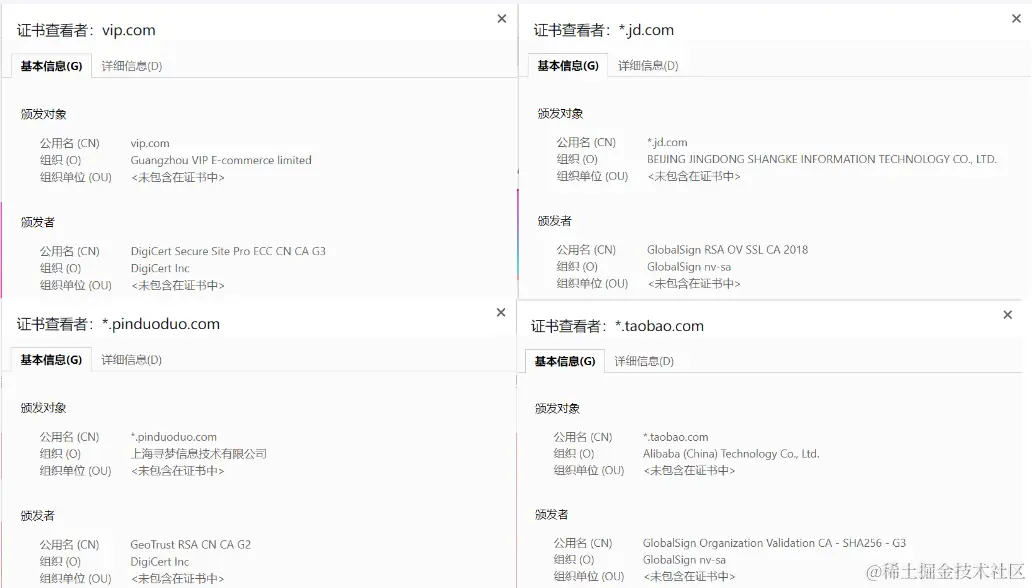Open 详细信息(D) tab in *.pinduoduo.com viewer
The height and width of the screenshot is (588, 1032).
tap(132, 360)
